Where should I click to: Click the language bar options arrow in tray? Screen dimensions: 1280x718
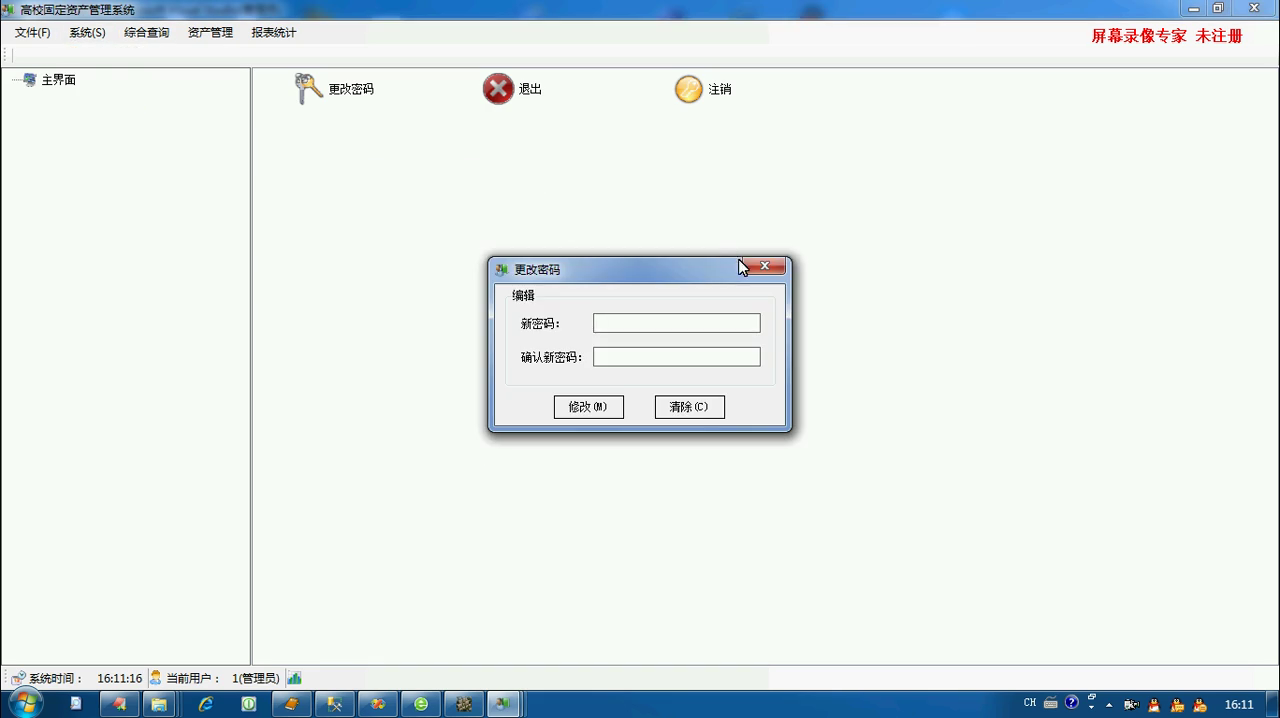pos(1091,708)
